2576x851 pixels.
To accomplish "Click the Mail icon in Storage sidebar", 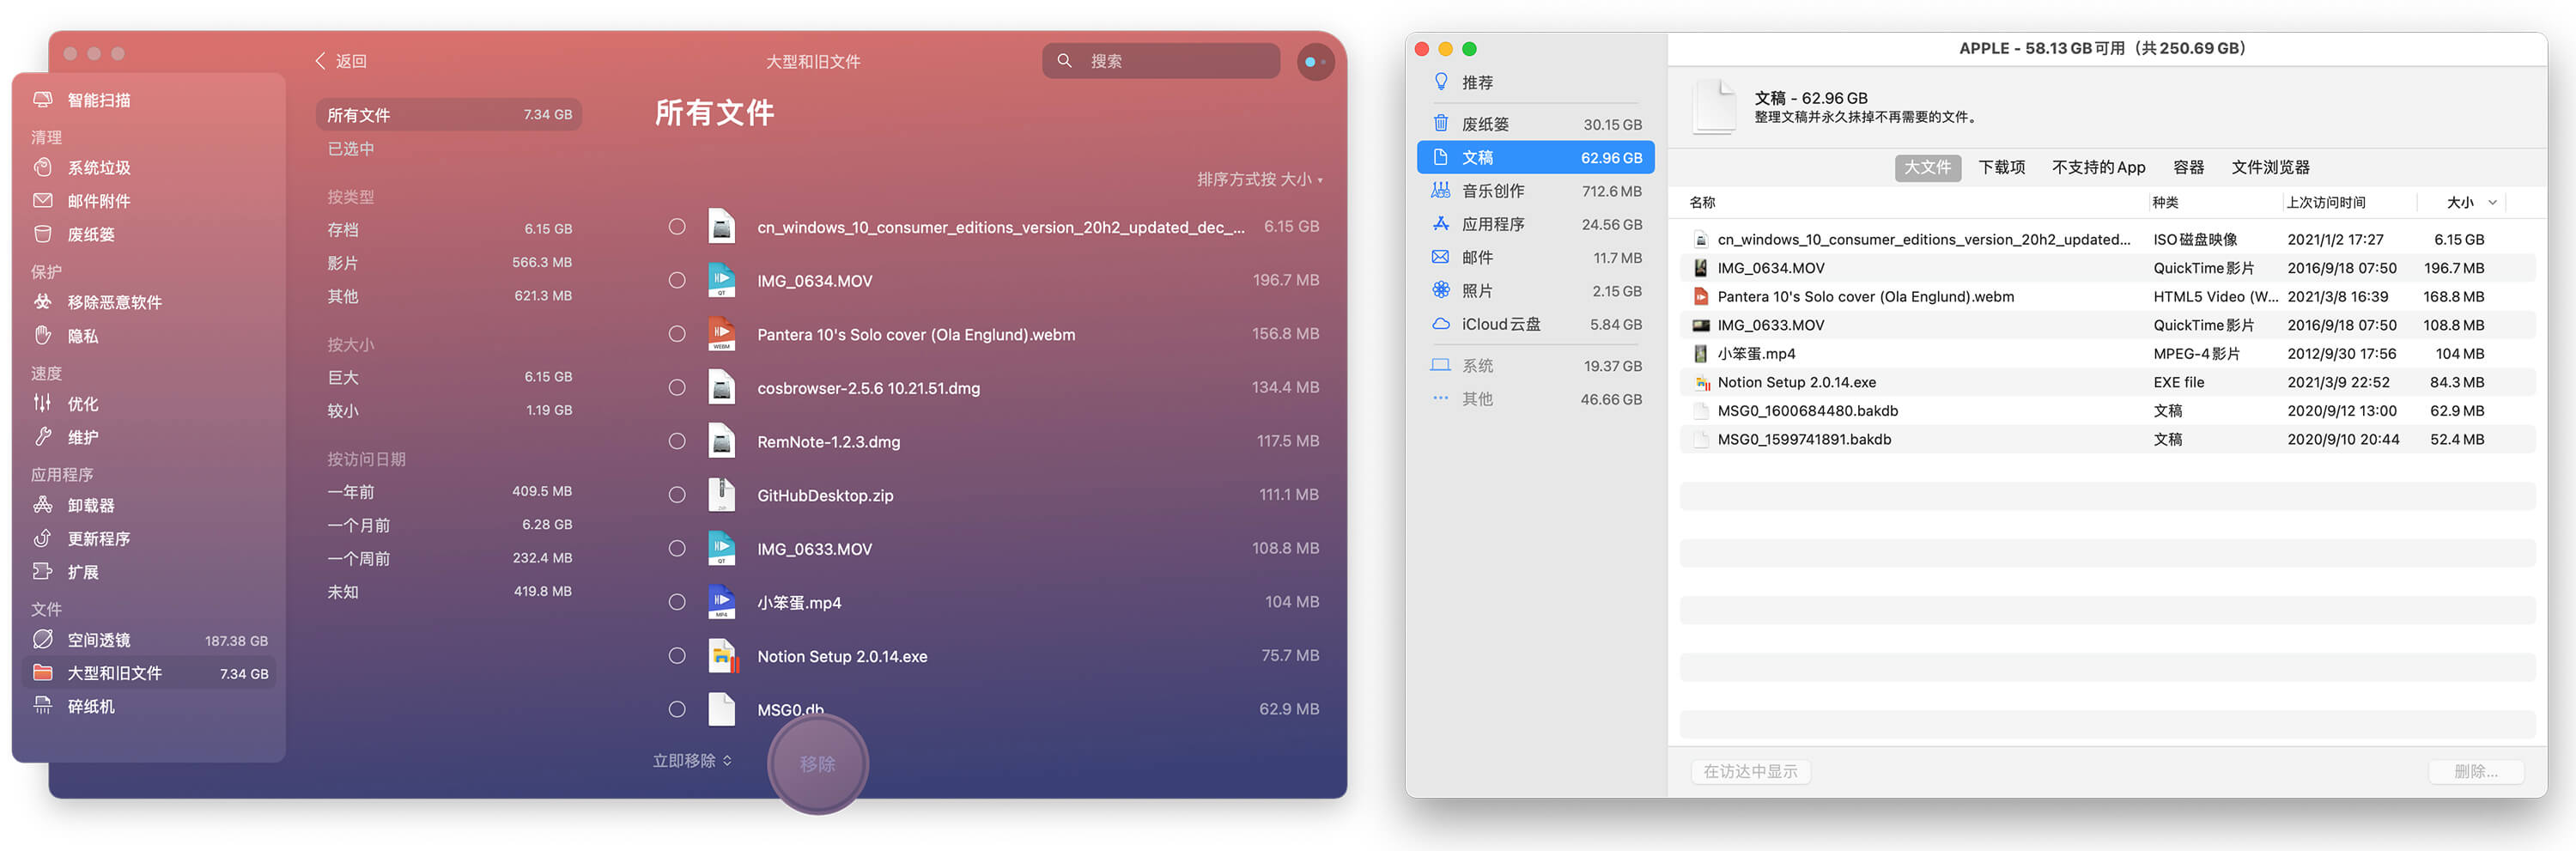I will (x=1441, y=257).
